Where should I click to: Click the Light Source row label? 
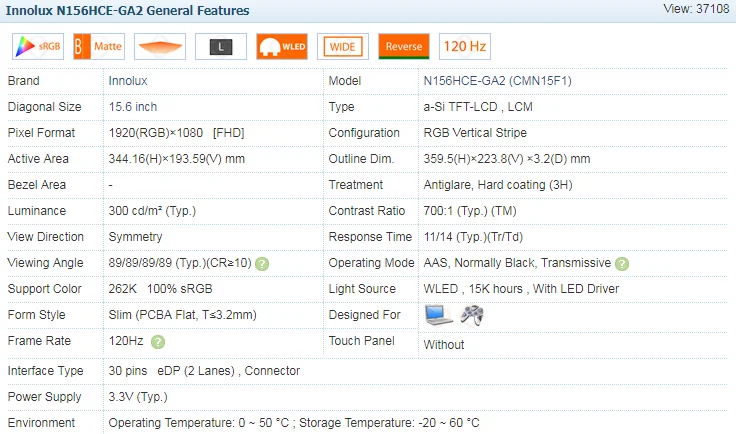(x=362, y=289)
